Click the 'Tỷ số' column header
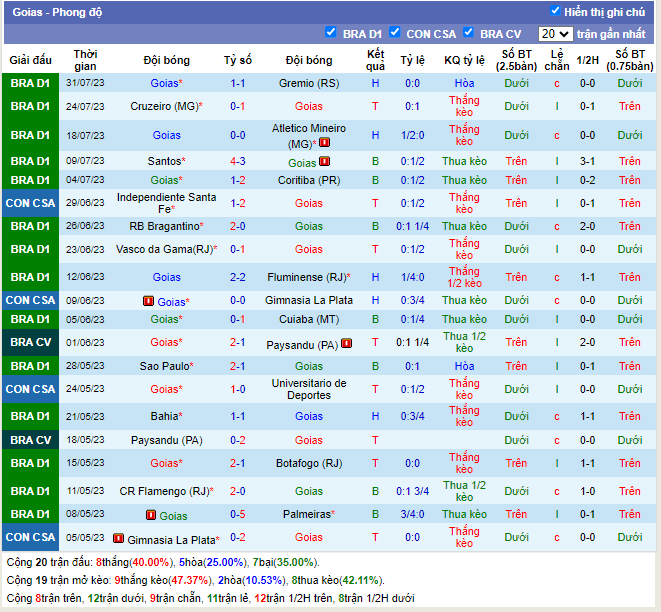This screenshot has width=661, height=612. [x=237, y=60]
